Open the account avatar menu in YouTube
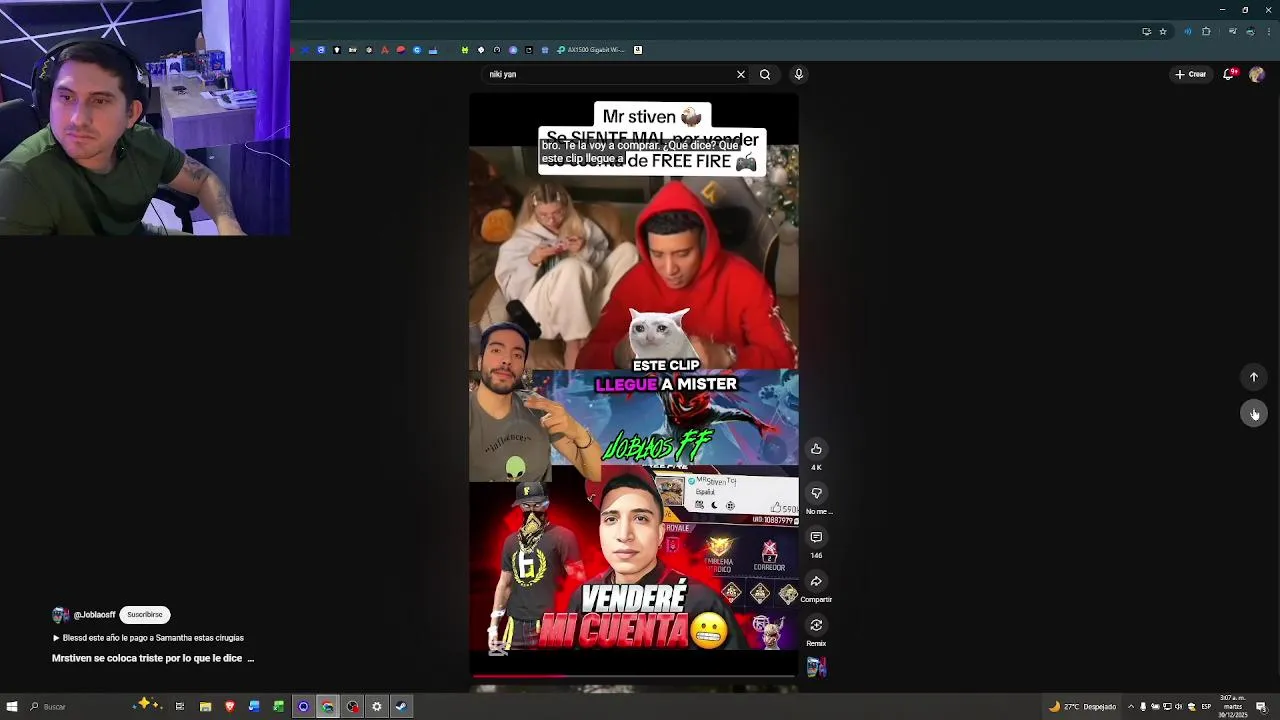The width and height of the screenshot is (1280, 720). pos(1257,74)
